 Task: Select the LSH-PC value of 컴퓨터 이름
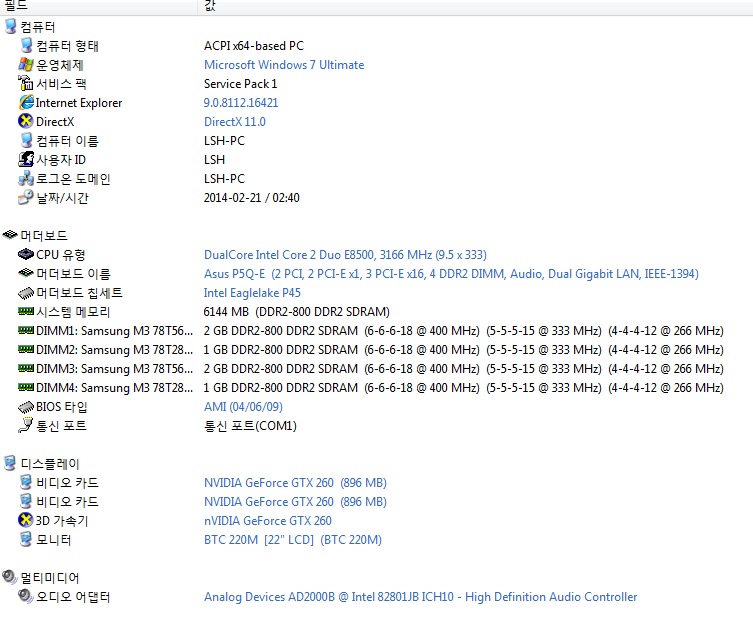[224, 141]
